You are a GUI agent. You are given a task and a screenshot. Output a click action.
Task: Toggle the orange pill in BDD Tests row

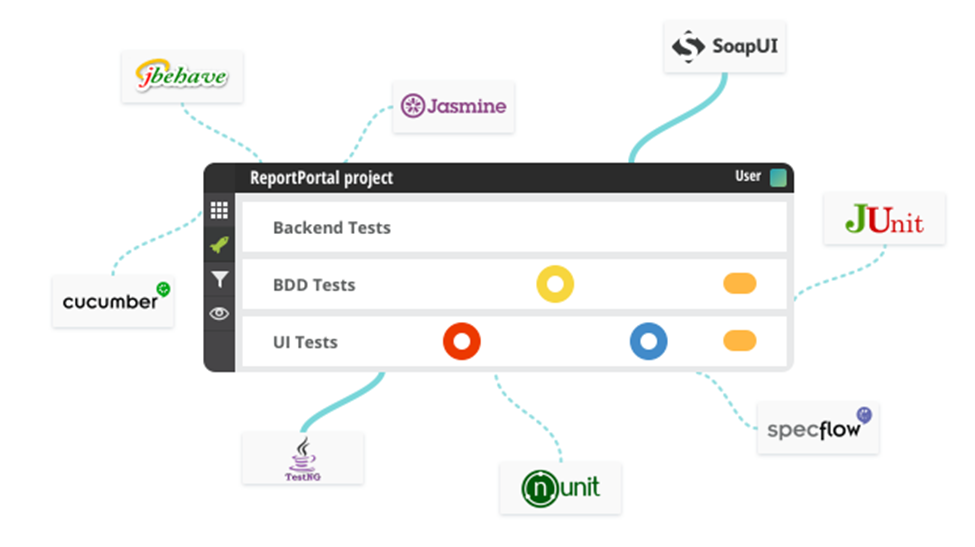coord(740,284)
